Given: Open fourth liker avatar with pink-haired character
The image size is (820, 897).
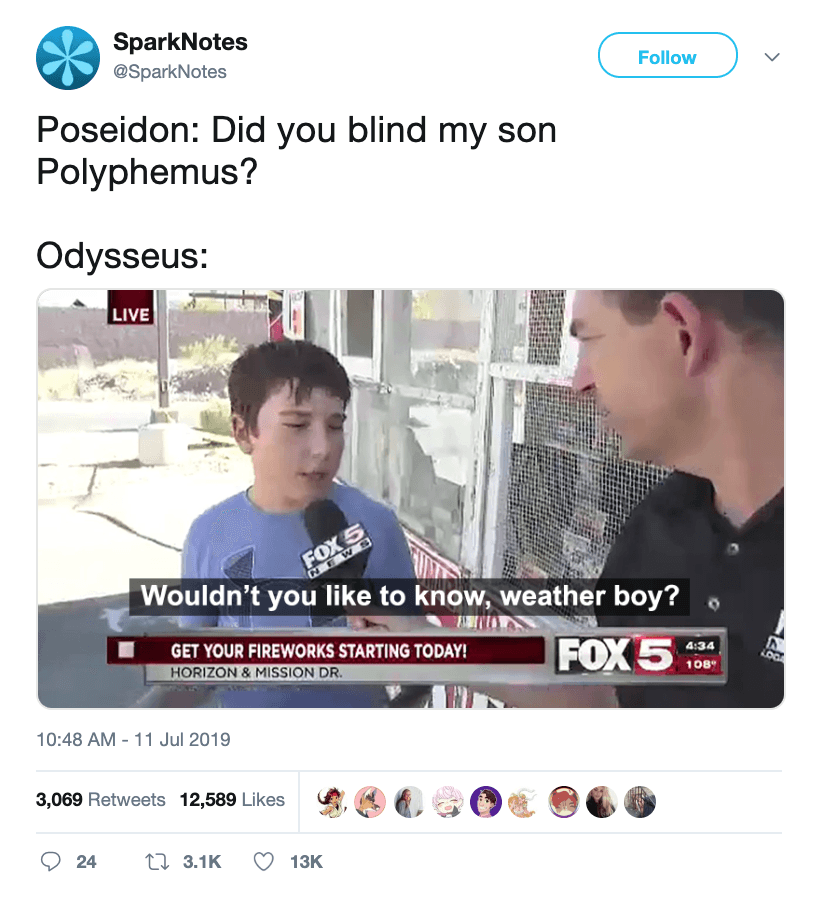Looking at the screenshot, I should (447, 801).
